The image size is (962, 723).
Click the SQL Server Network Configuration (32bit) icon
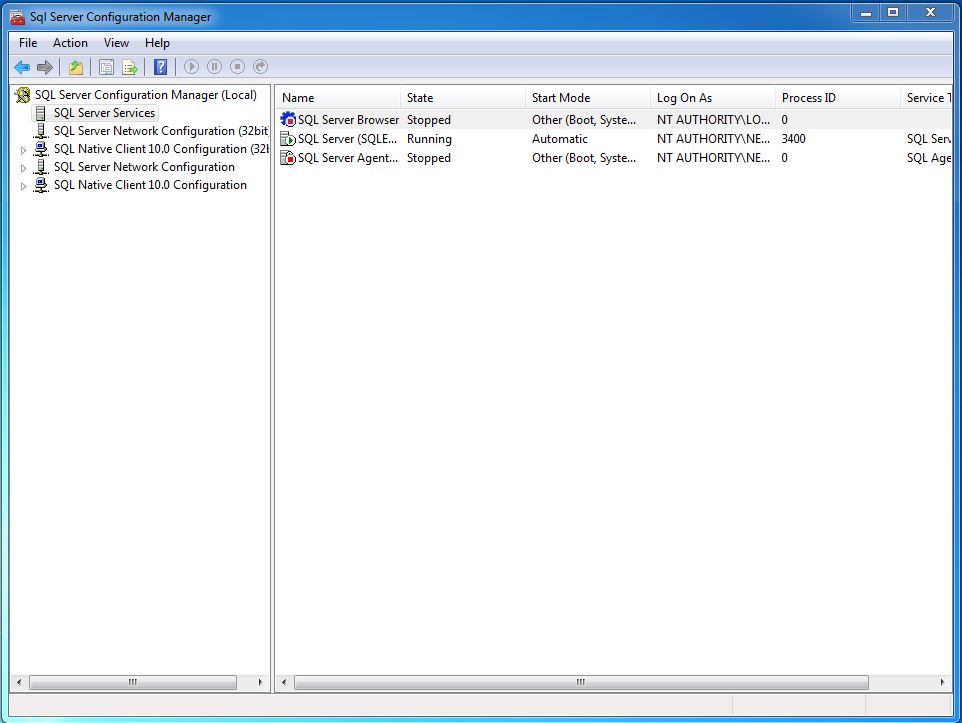tap(40, 131)
